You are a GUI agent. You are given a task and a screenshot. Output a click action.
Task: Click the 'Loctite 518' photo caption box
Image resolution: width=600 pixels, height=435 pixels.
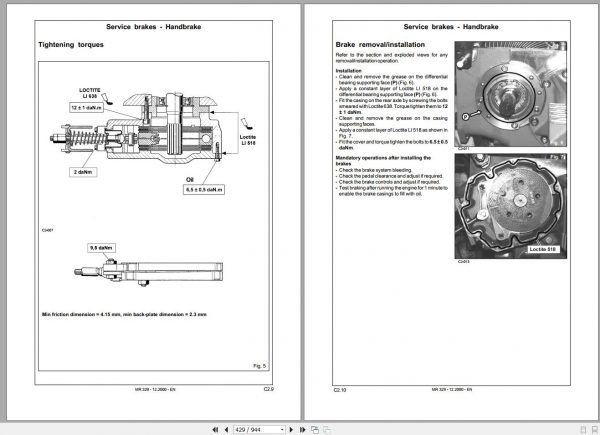(x=542, y=249)
